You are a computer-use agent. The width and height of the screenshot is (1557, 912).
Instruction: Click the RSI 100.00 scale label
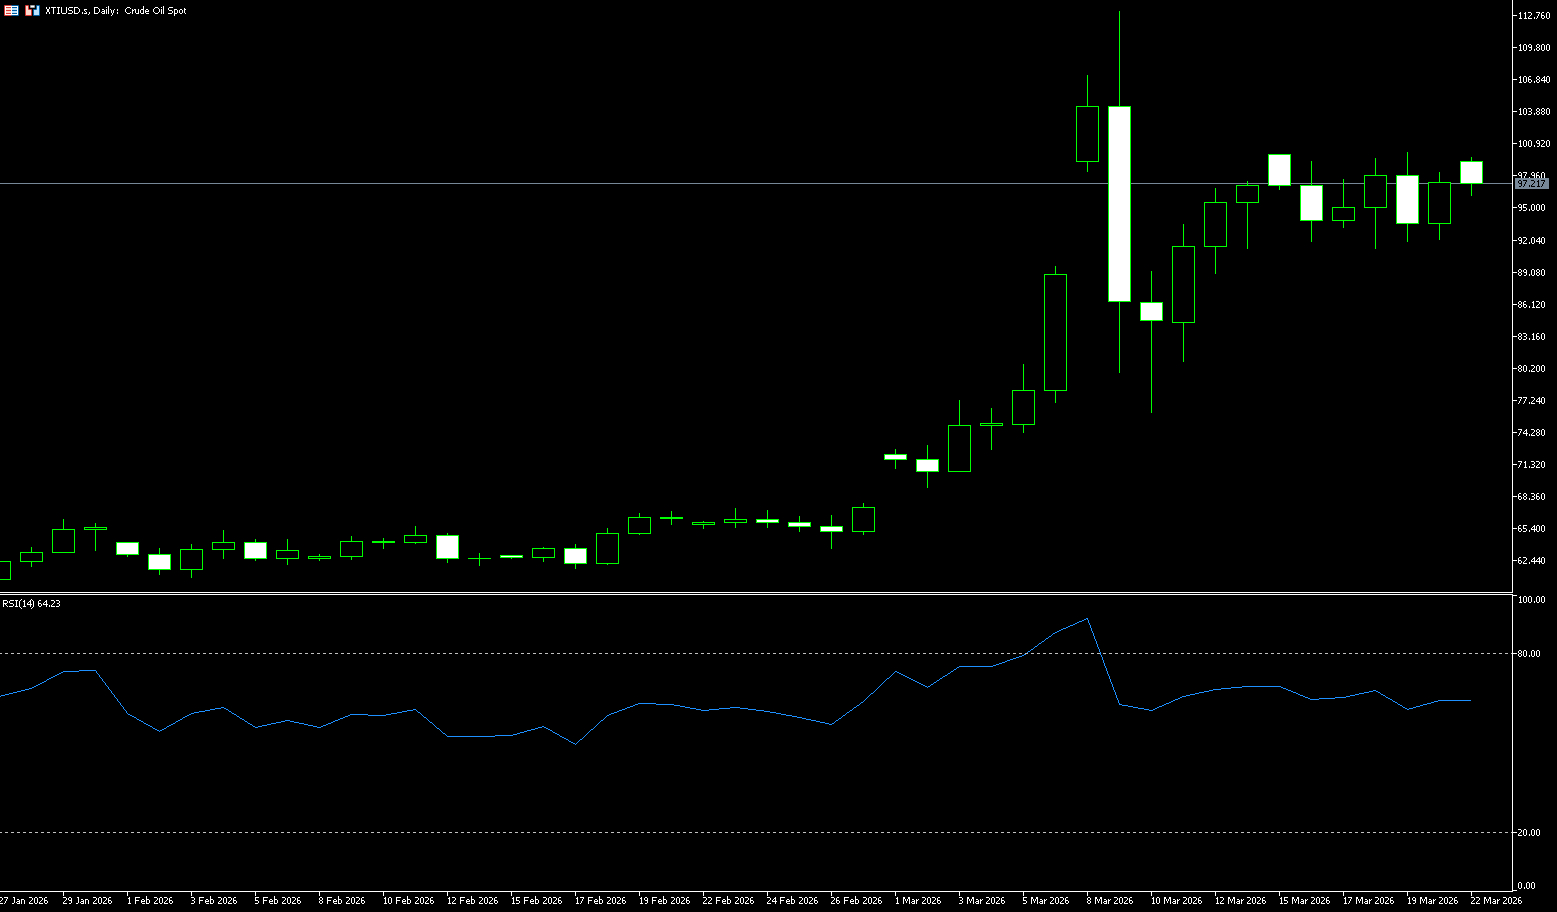[1531, 600]
